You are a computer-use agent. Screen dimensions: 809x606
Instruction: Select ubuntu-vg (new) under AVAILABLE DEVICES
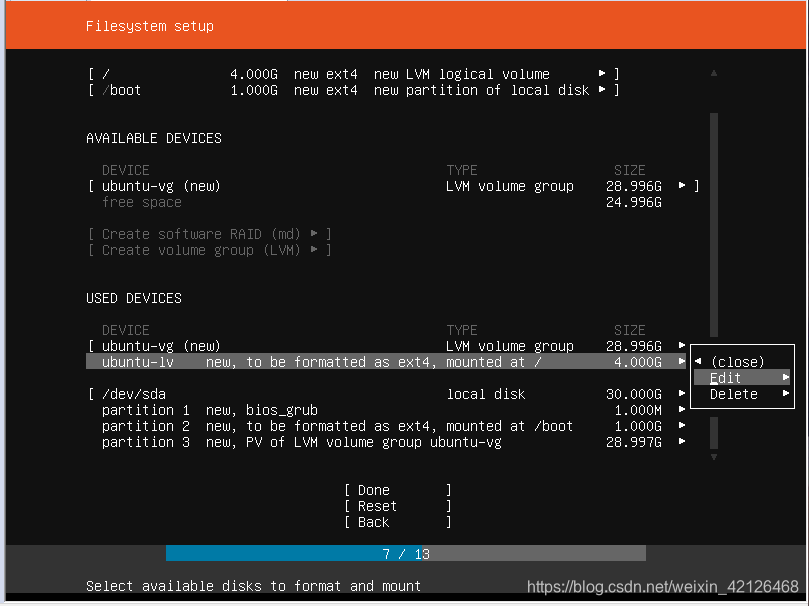pyautogui.click(x=393, y=186)
